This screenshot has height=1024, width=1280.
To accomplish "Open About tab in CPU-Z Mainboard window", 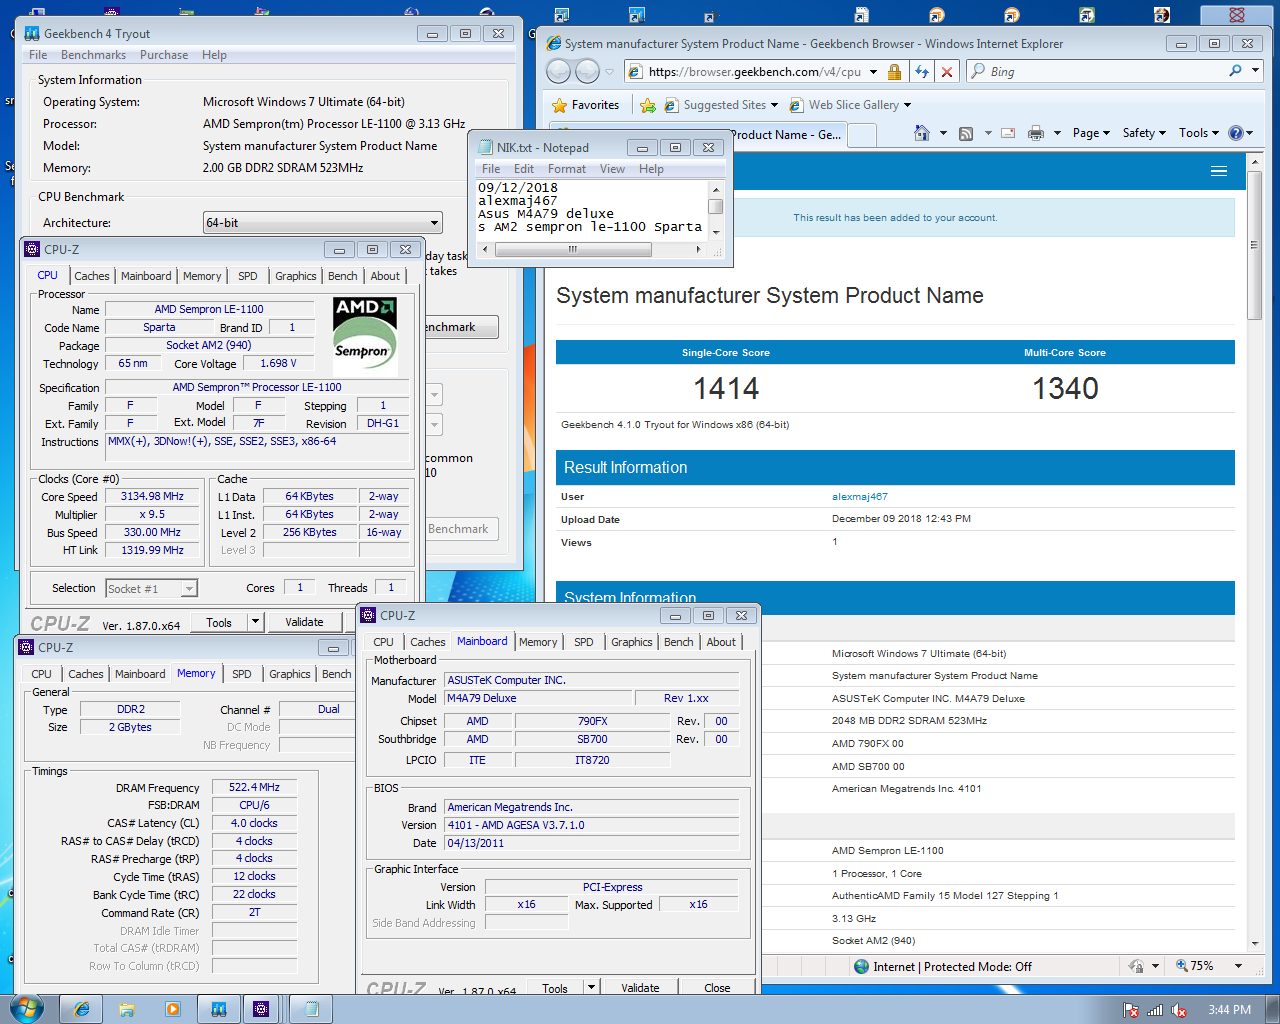I will (721, 642).
